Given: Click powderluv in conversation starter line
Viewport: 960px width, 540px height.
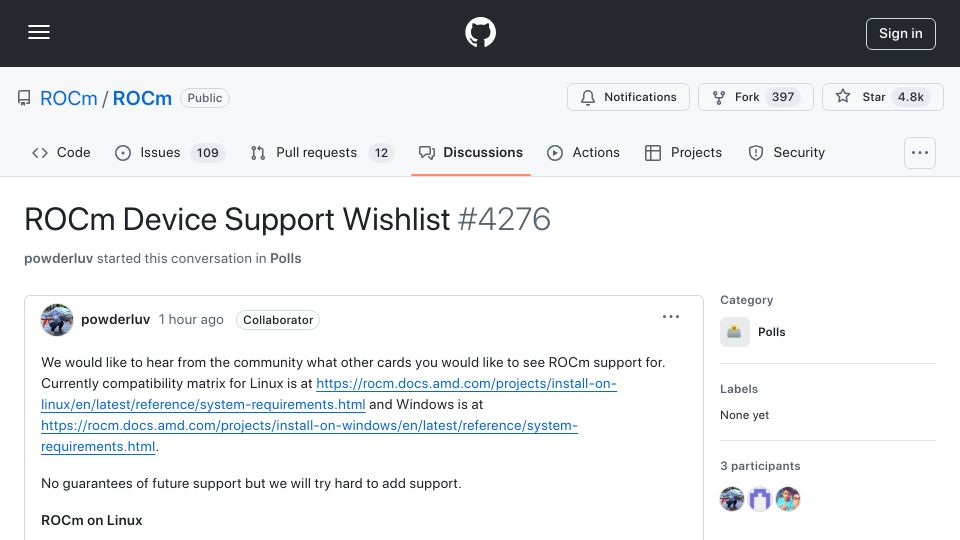Looking at the screenshot, I should coord(59,258).
